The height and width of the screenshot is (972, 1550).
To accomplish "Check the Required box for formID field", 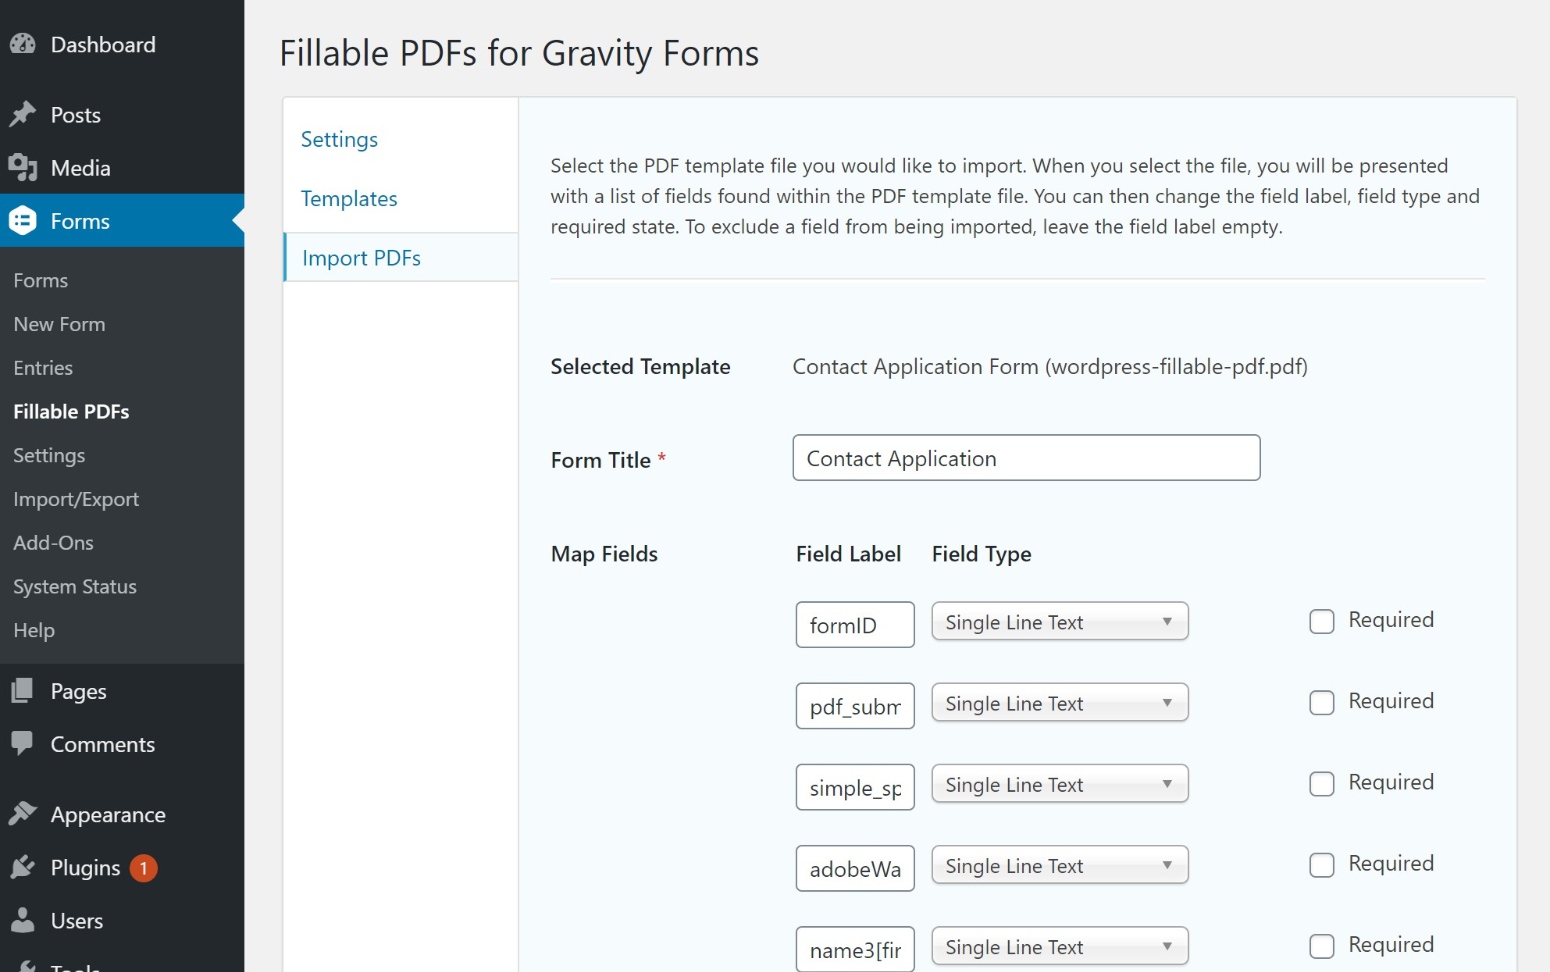I will [1322, 621].
